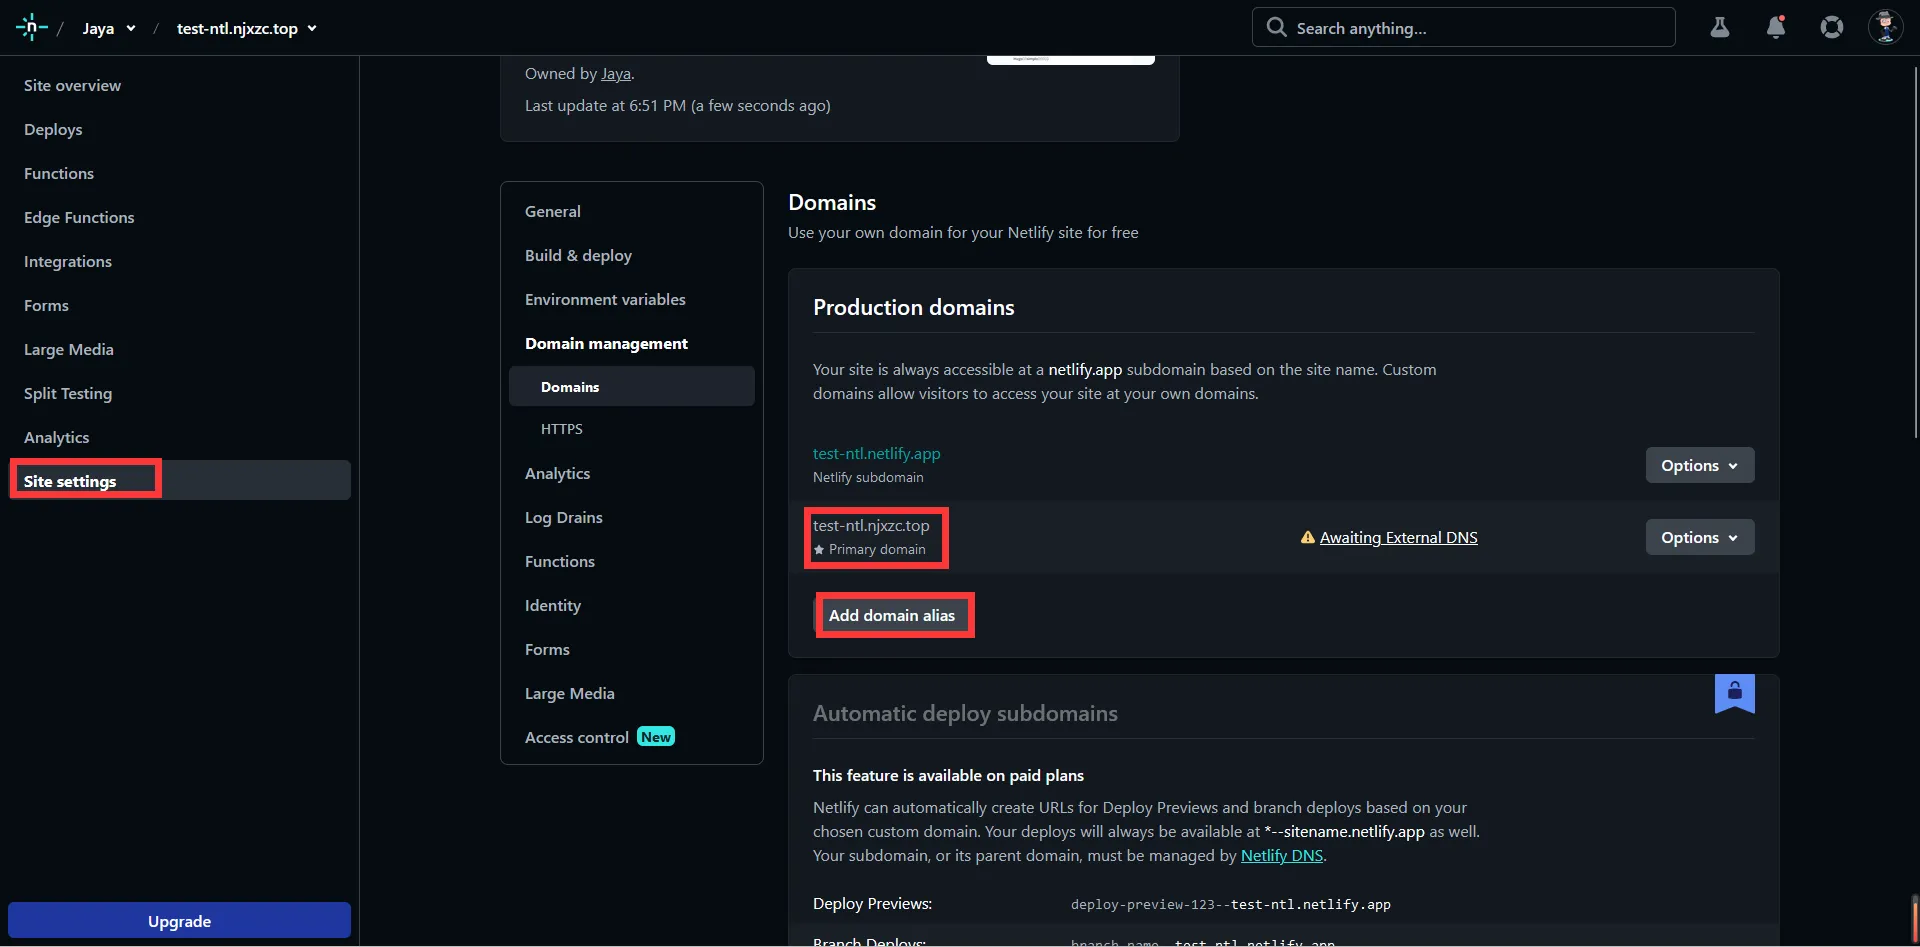Click the Upgrade button
Viewport: 1920px width, 947px height.
[180, 921]
